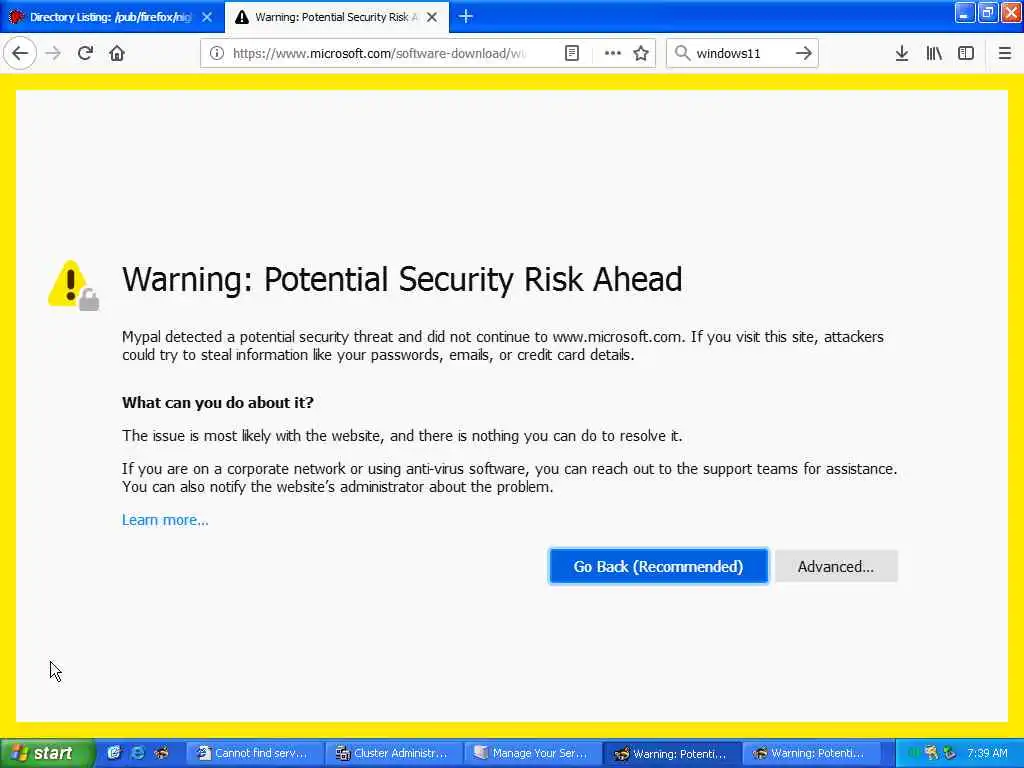
Task: Open the Windows start menu
Action: pos(47,754)
